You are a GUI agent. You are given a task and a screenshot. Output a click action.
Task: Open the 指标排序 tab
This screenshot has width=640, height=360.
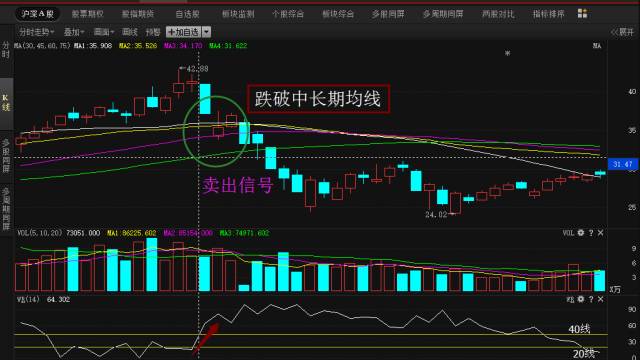(548, 14)
